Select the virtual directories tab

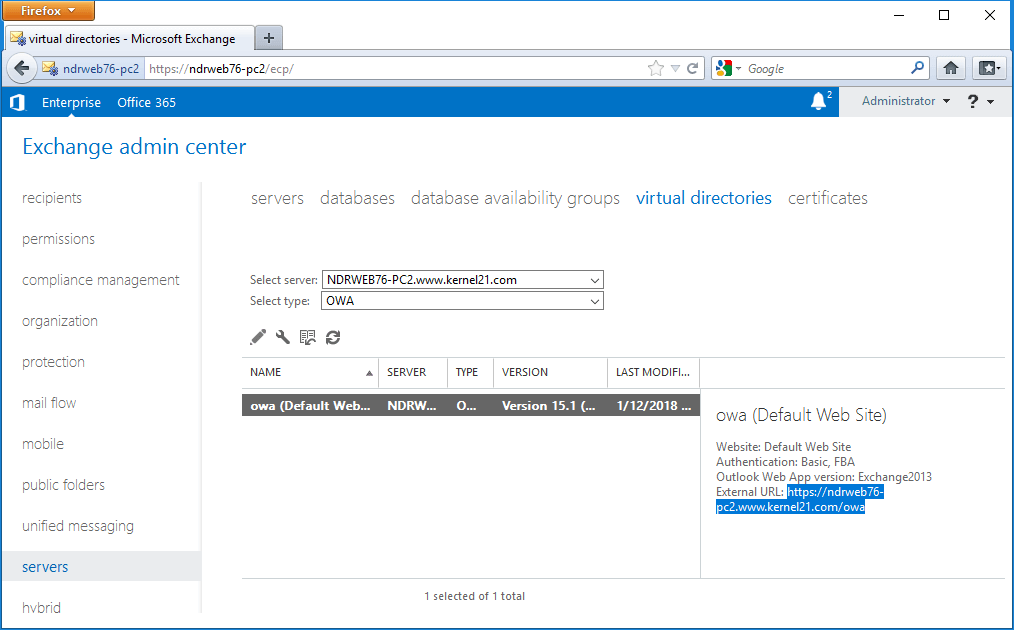click(704, 198)
